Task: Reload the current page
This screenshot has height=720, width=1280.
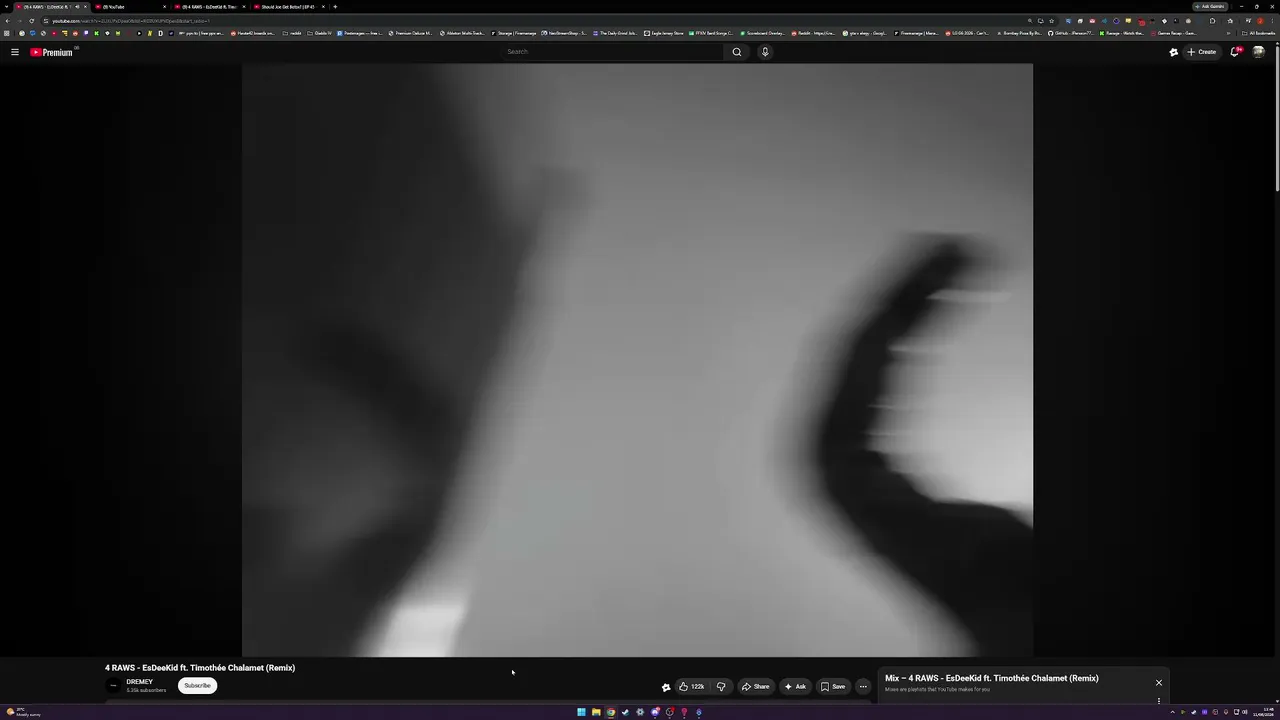Action: [31, 21]
